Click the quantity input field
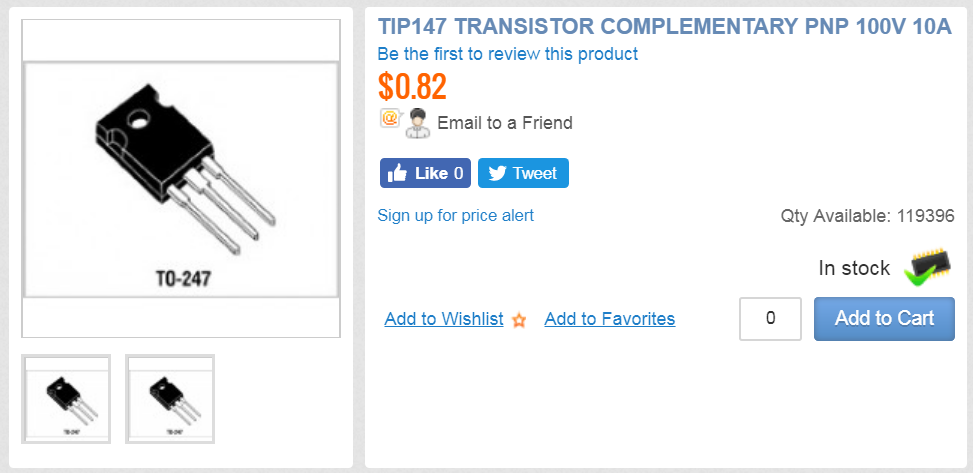Viewport: 973px width, 473px height. [x=770, y=318]
